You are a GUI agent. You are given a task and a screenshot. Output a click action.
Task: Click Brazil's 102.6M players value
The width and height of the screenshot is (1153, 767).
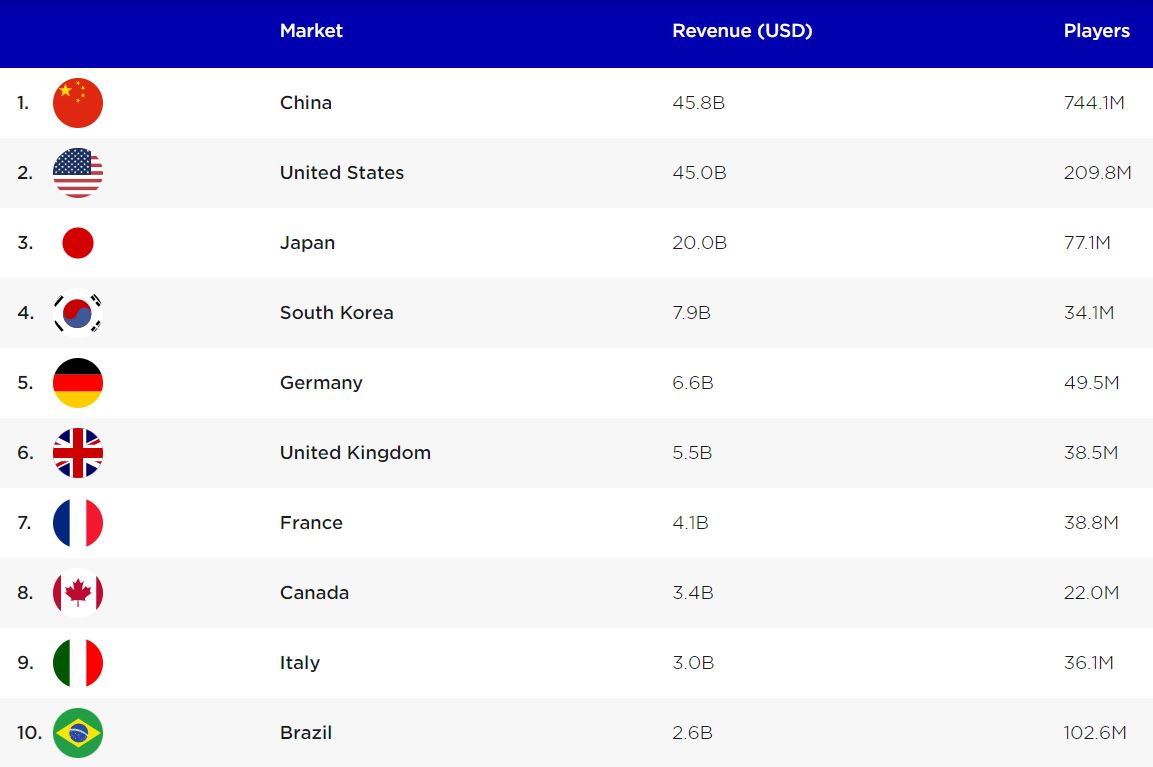[x=1095, y=733]
